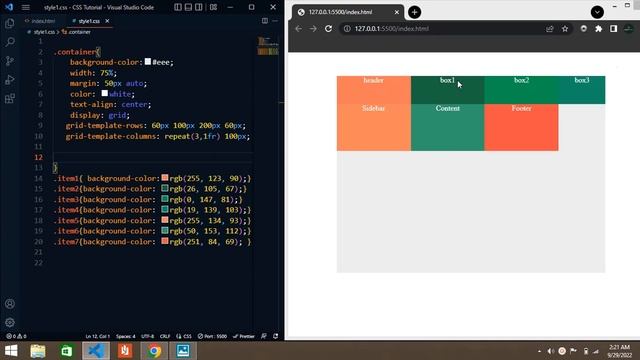Click style1.css in the breadcrumb
Screen dimensions: 640x360
(x=44, y=32)
